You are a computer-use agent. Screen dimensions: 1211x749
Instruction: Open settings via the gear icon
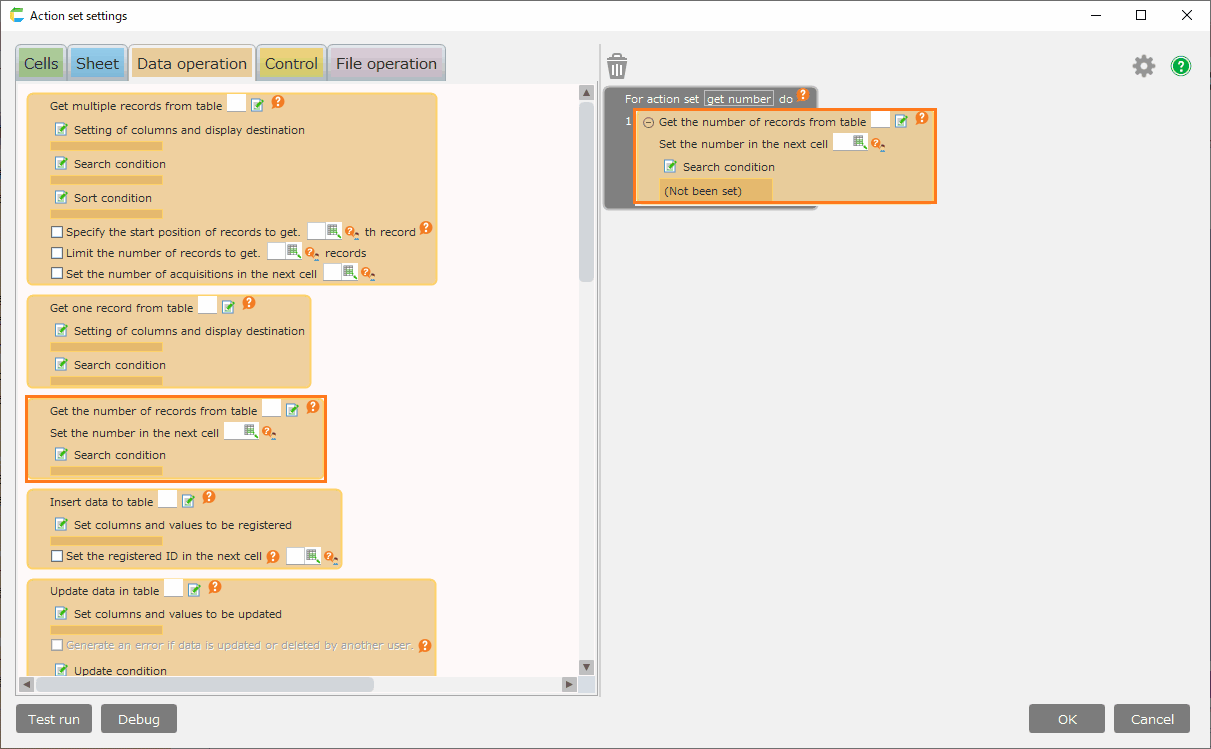(x=1143, y=66)
